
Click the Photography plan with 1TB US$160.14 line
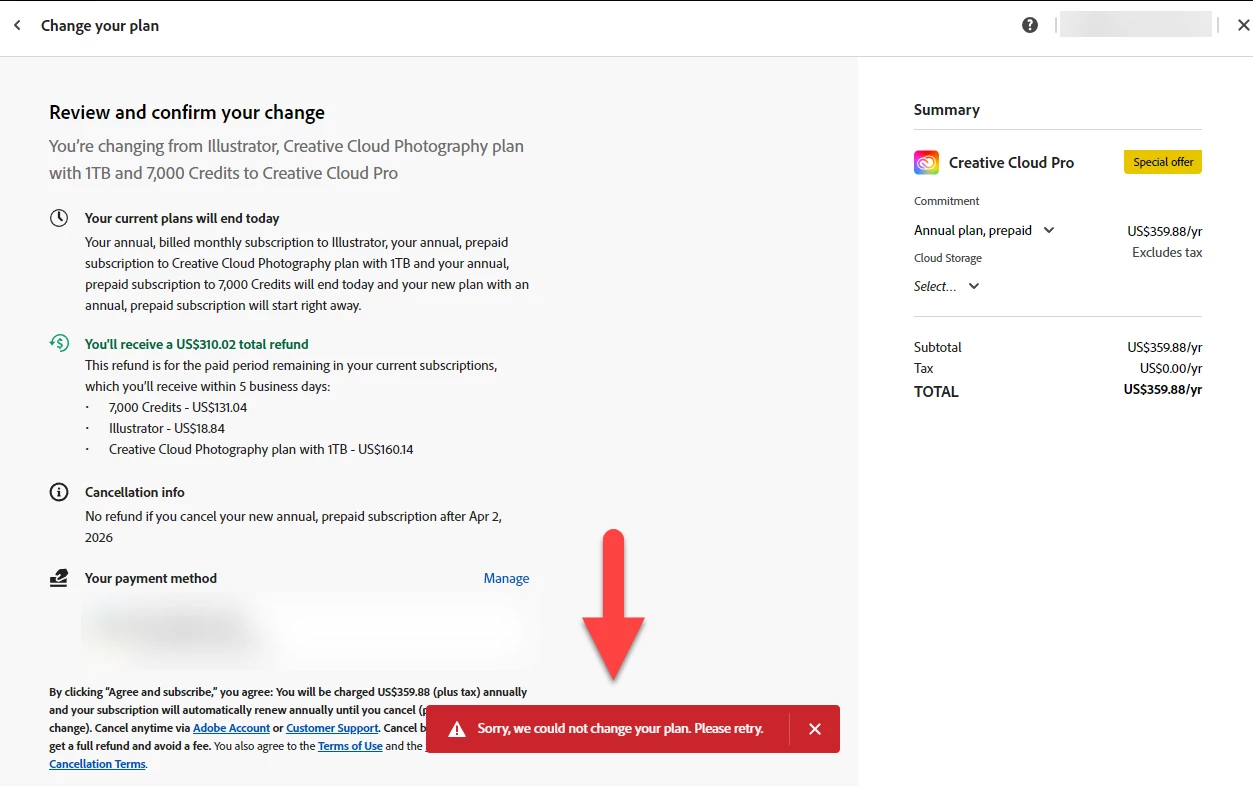261,450
